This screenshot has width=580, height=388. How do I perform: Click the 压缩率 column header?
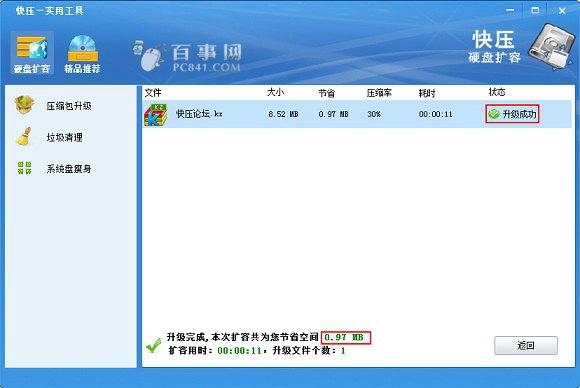379,92
